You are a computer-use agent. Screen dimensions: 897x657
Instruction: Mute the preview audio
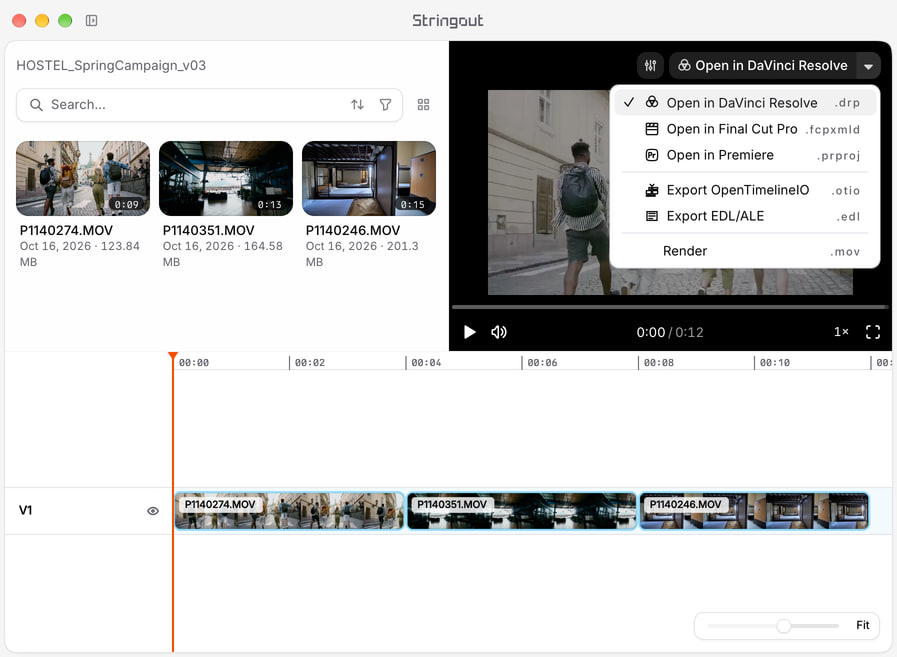tap(499, 332)
